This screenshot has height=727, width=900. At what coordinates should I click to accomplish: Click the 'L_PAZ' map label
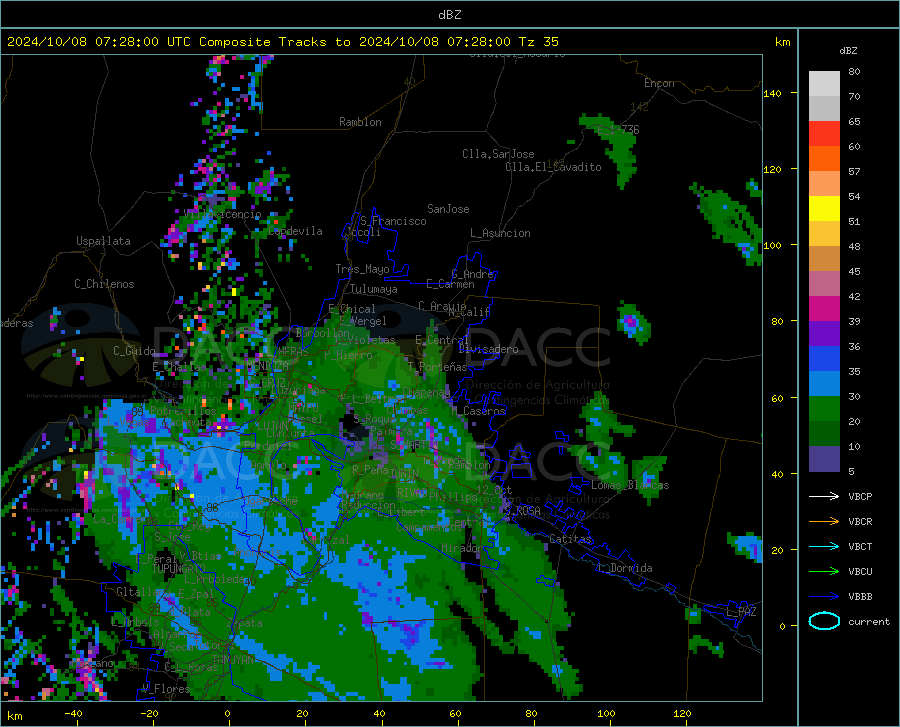(x=741, y=612)
